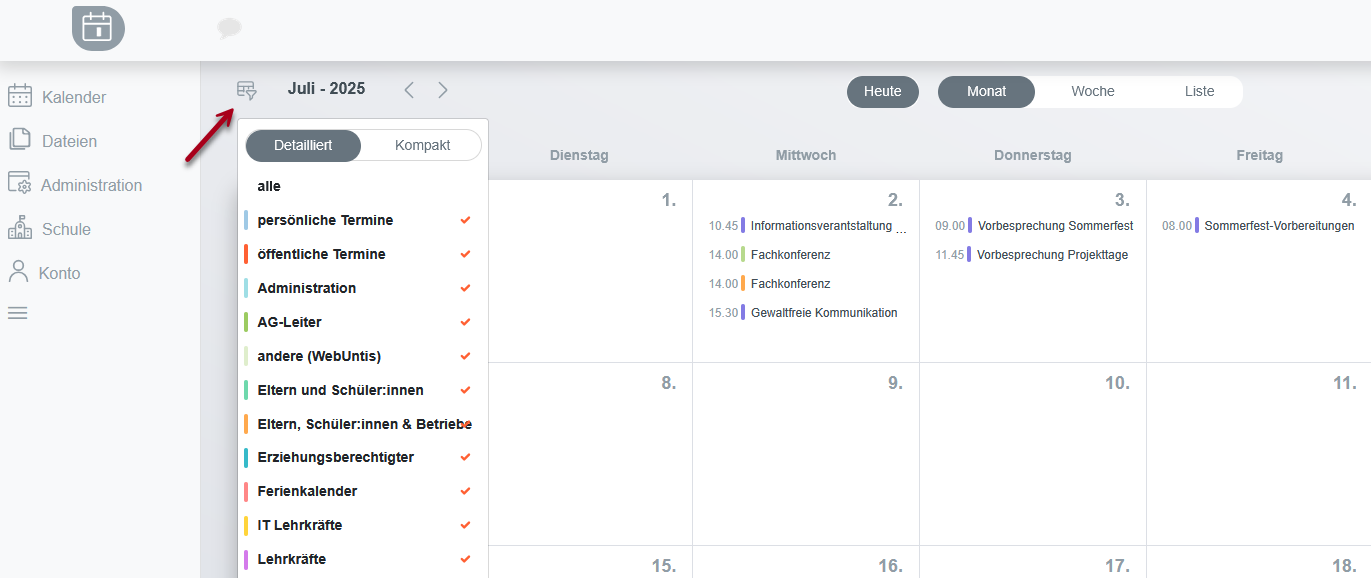Click the calendar filter icon
The height and width of the screenshot is (578, 1371).
point(246,90)
